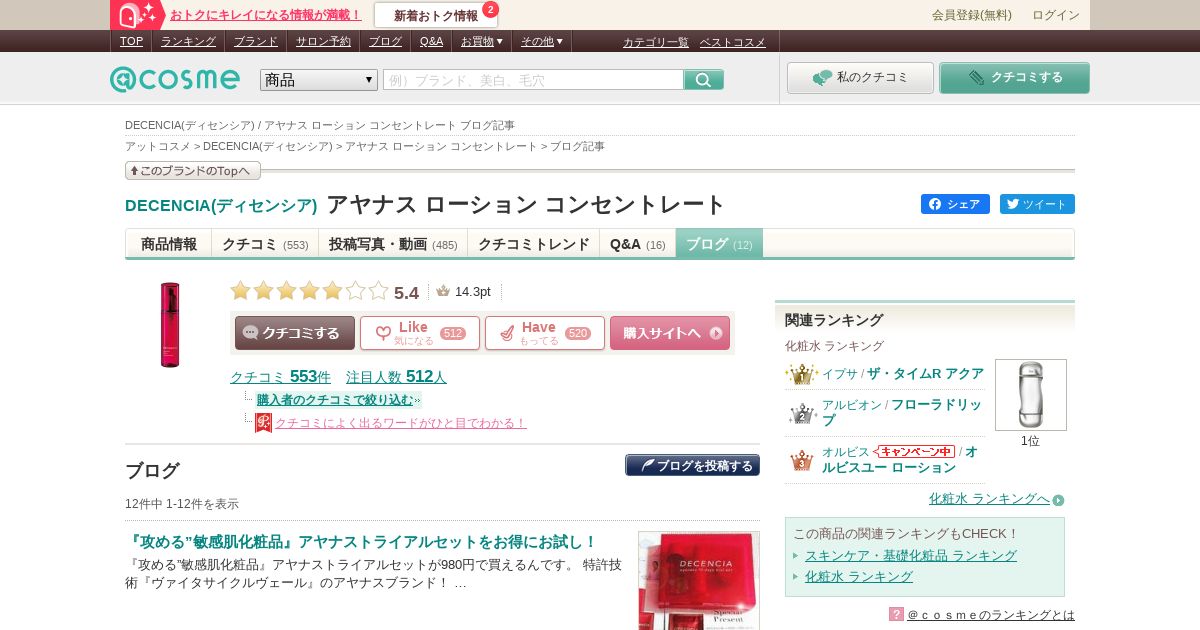Click the 購入サイトへ button
1200x630 pixels.
(x=670, y=333)
